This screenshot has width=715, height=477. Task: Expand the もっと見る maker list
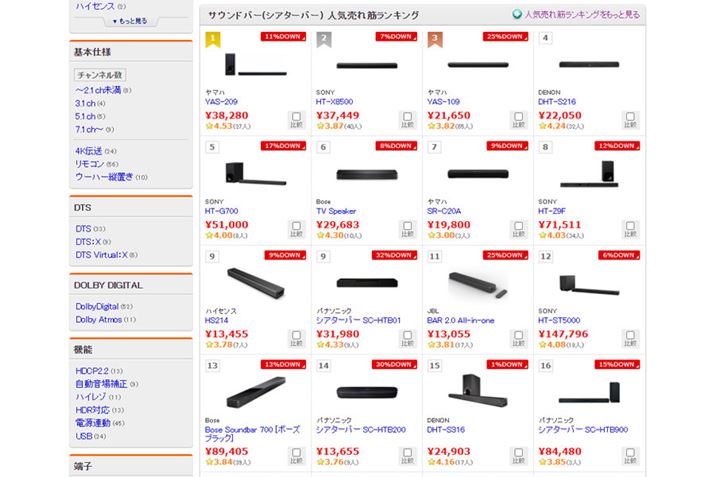tap(129, 20)
